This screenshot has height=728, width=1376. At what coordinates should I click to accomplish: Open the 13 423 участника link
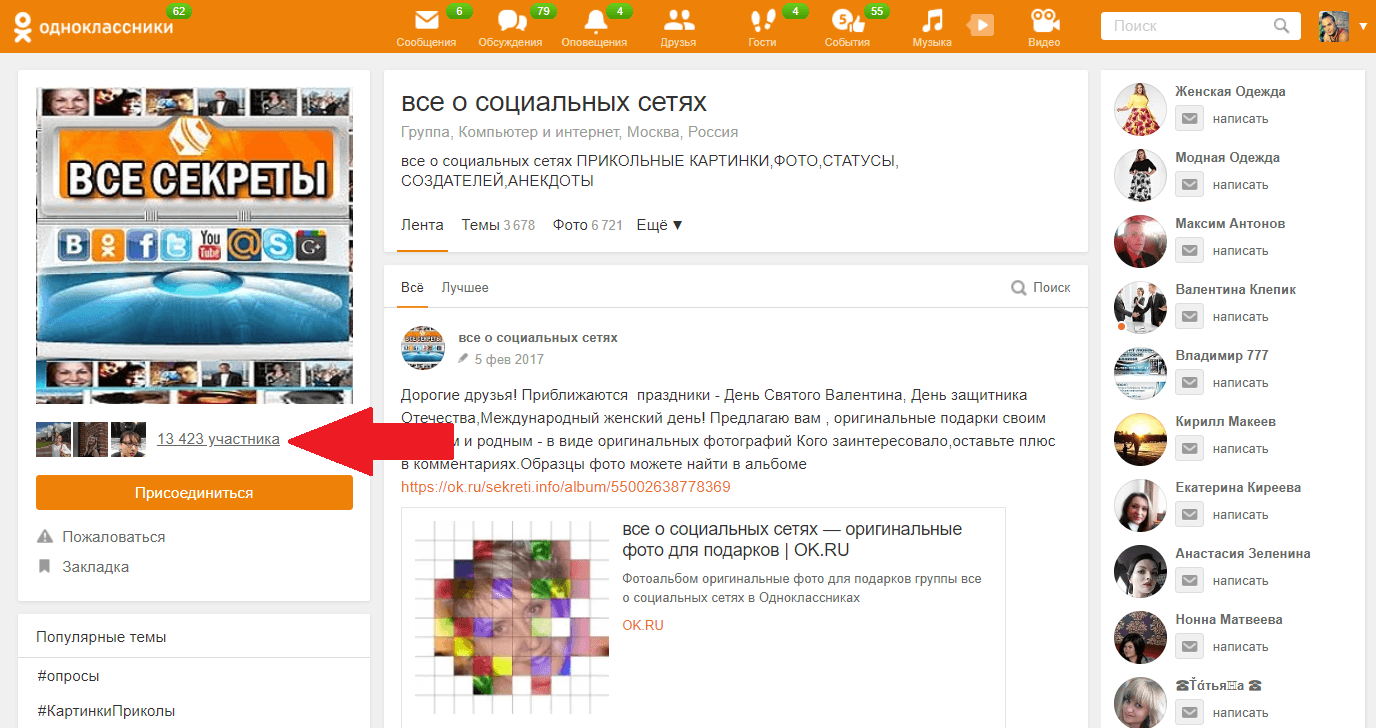click(218, 438)
